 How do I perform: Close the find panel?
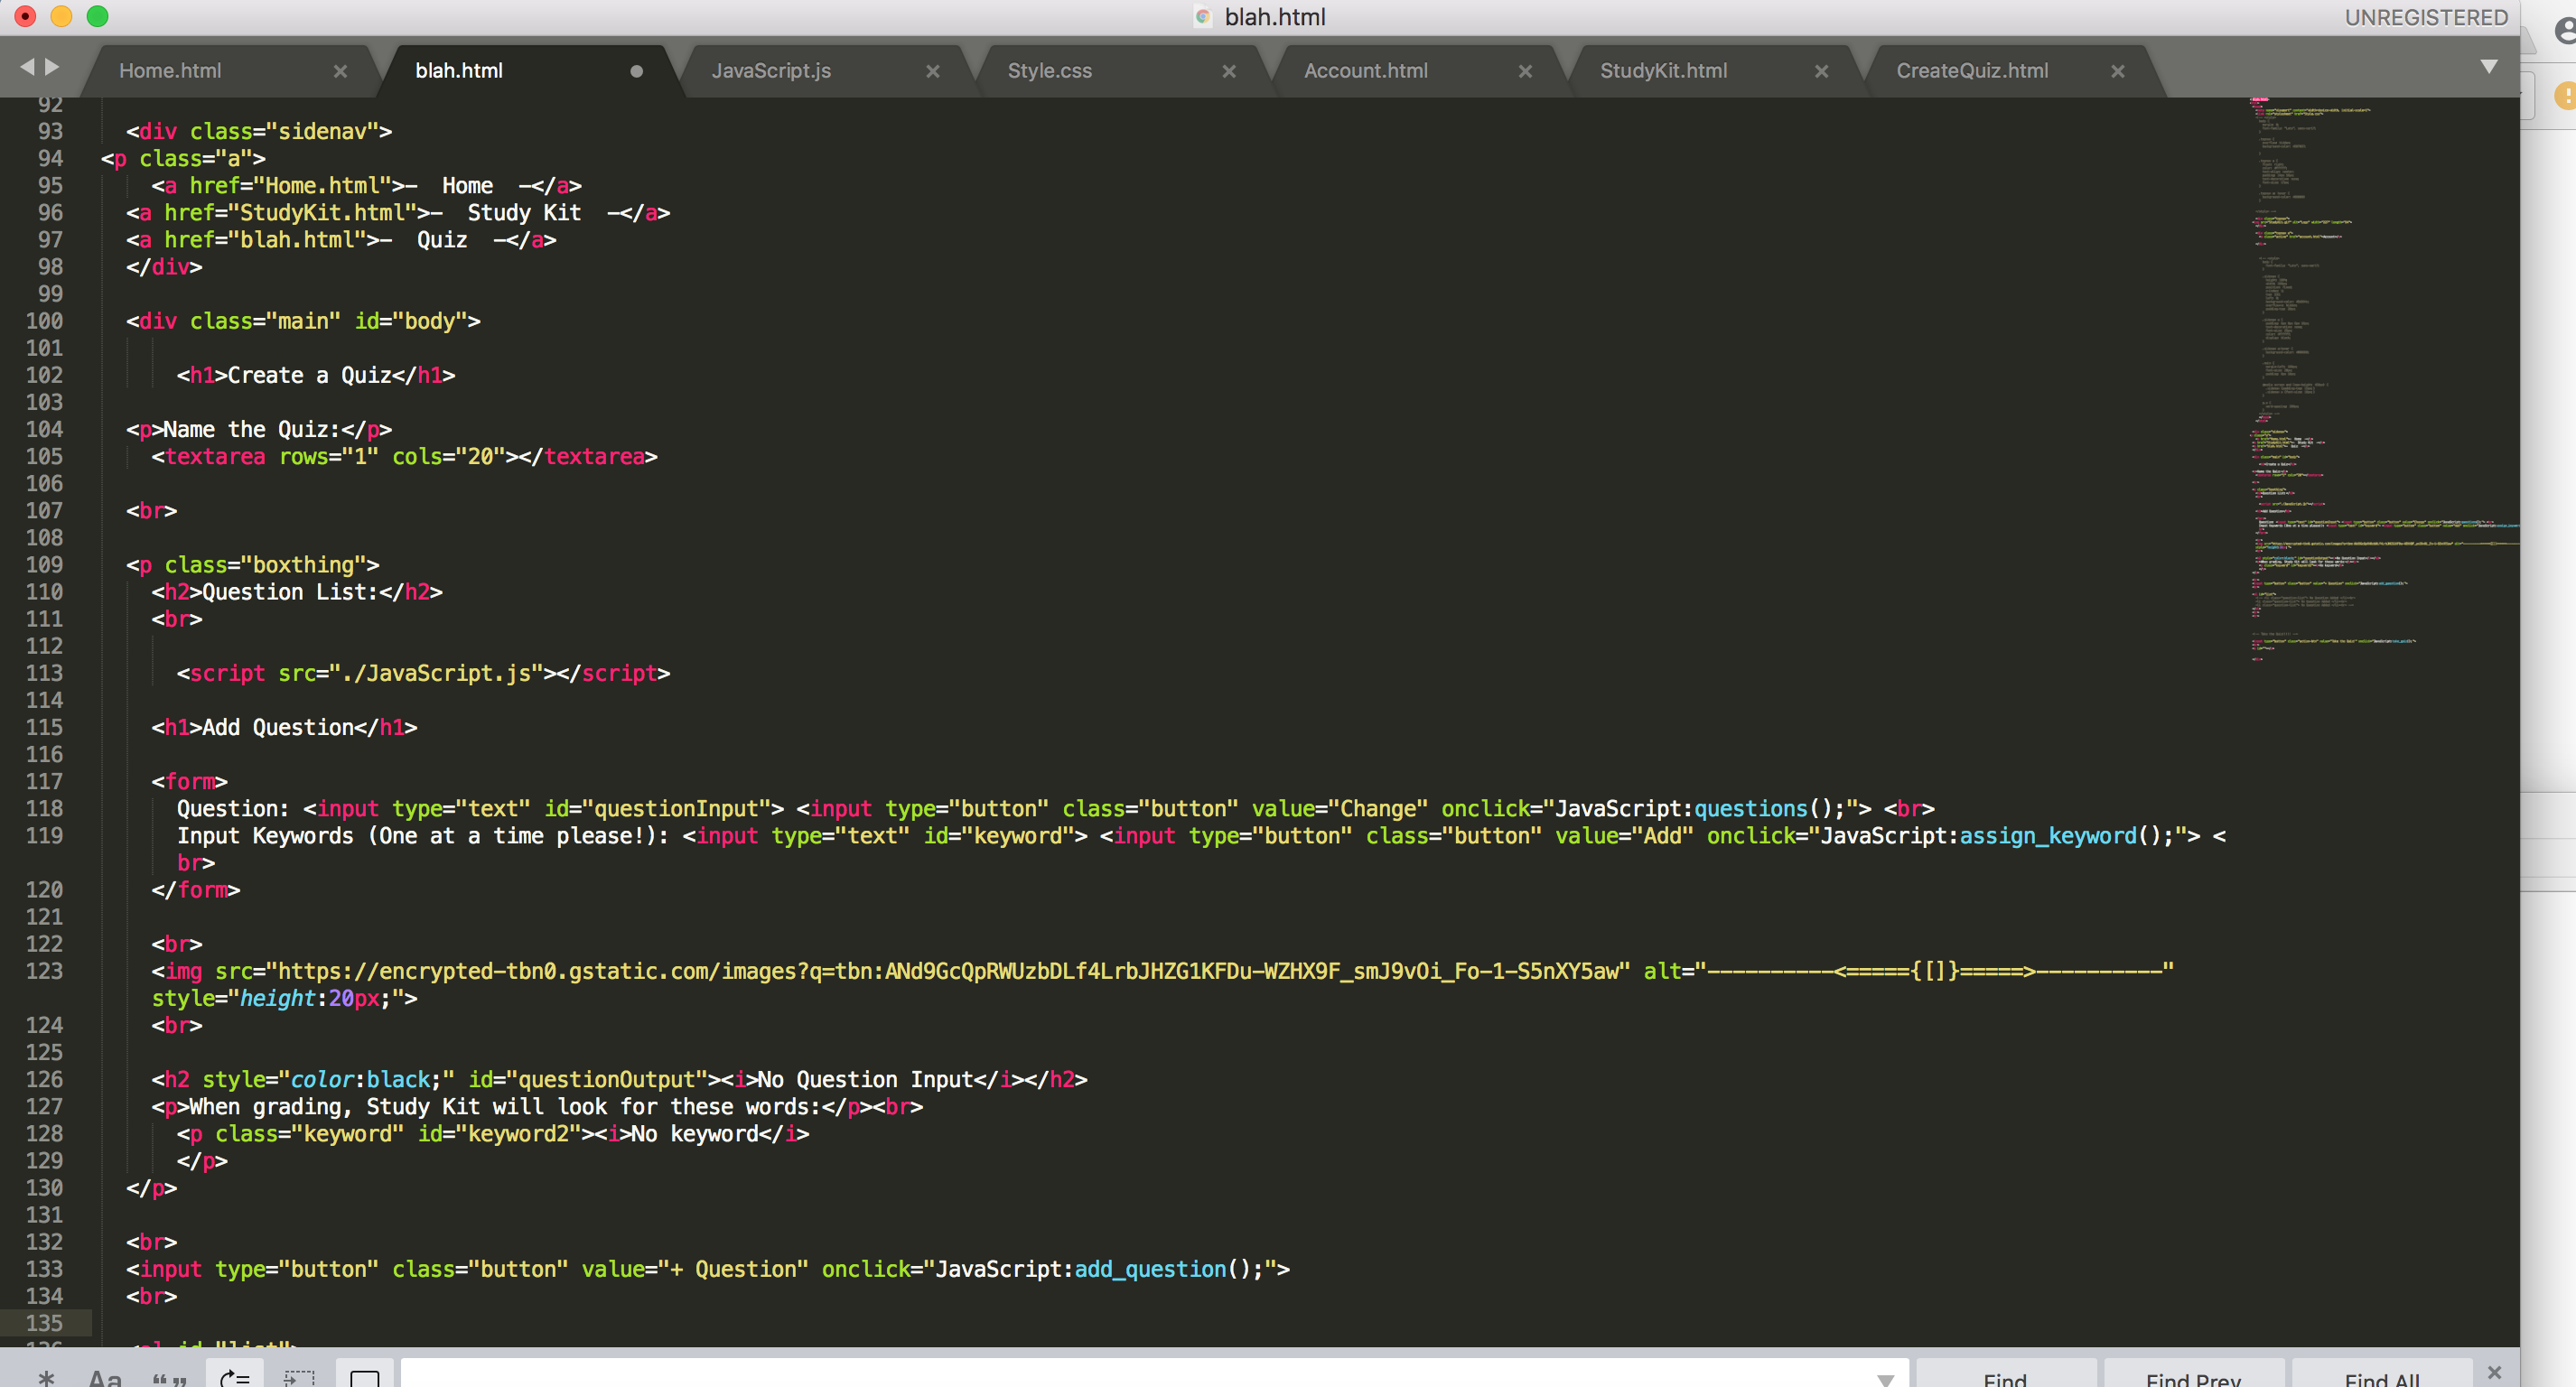click(x=2494, y=1372)
